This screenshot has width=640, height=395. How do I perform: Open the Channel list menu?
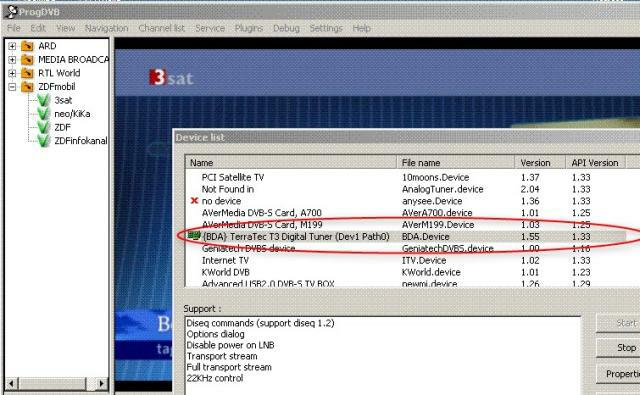(162, 28)
